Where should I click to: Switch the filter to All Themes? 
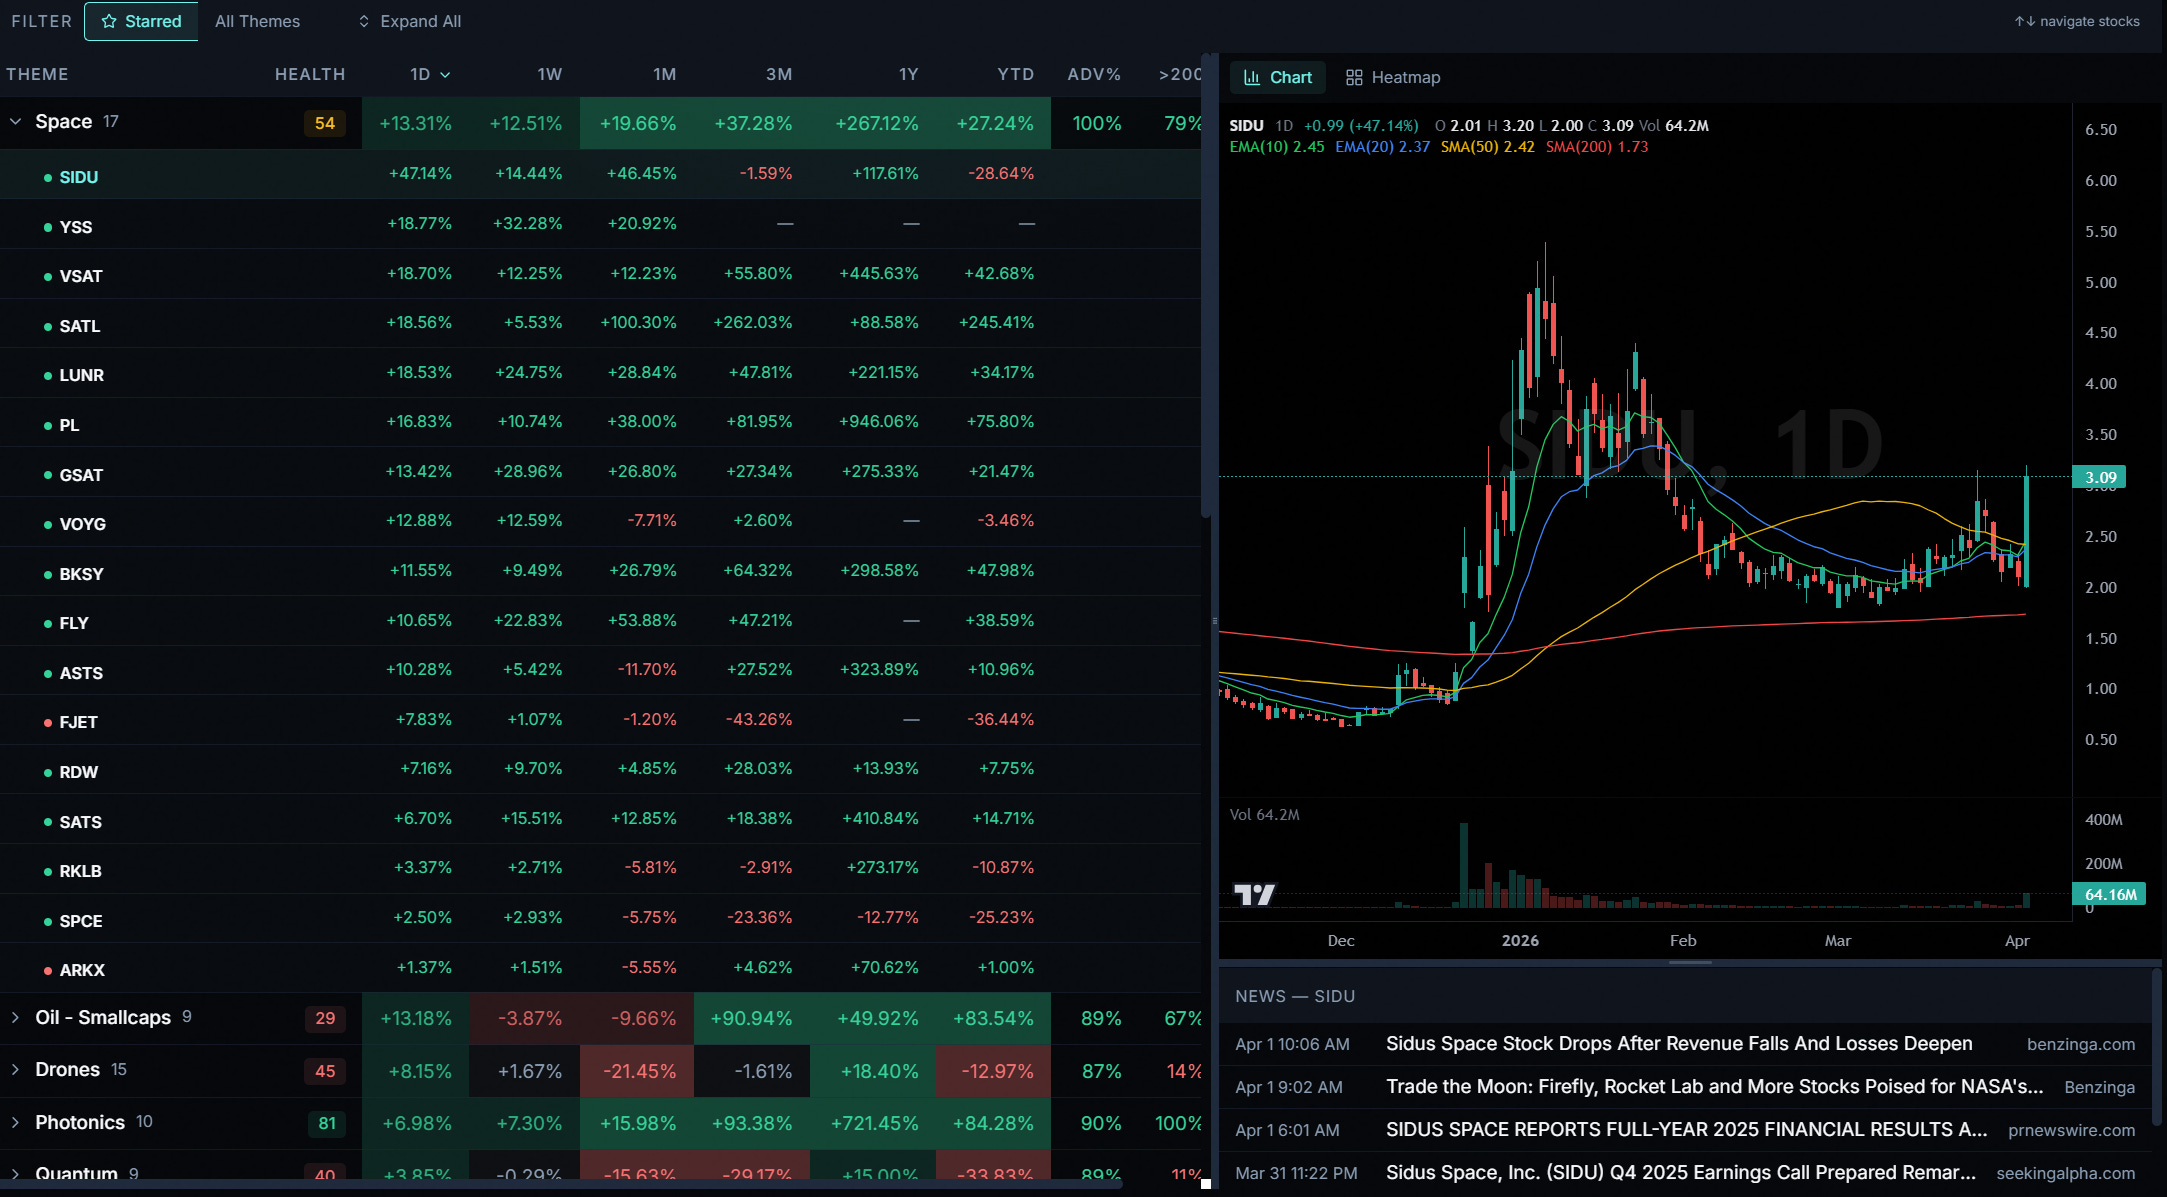257,21
